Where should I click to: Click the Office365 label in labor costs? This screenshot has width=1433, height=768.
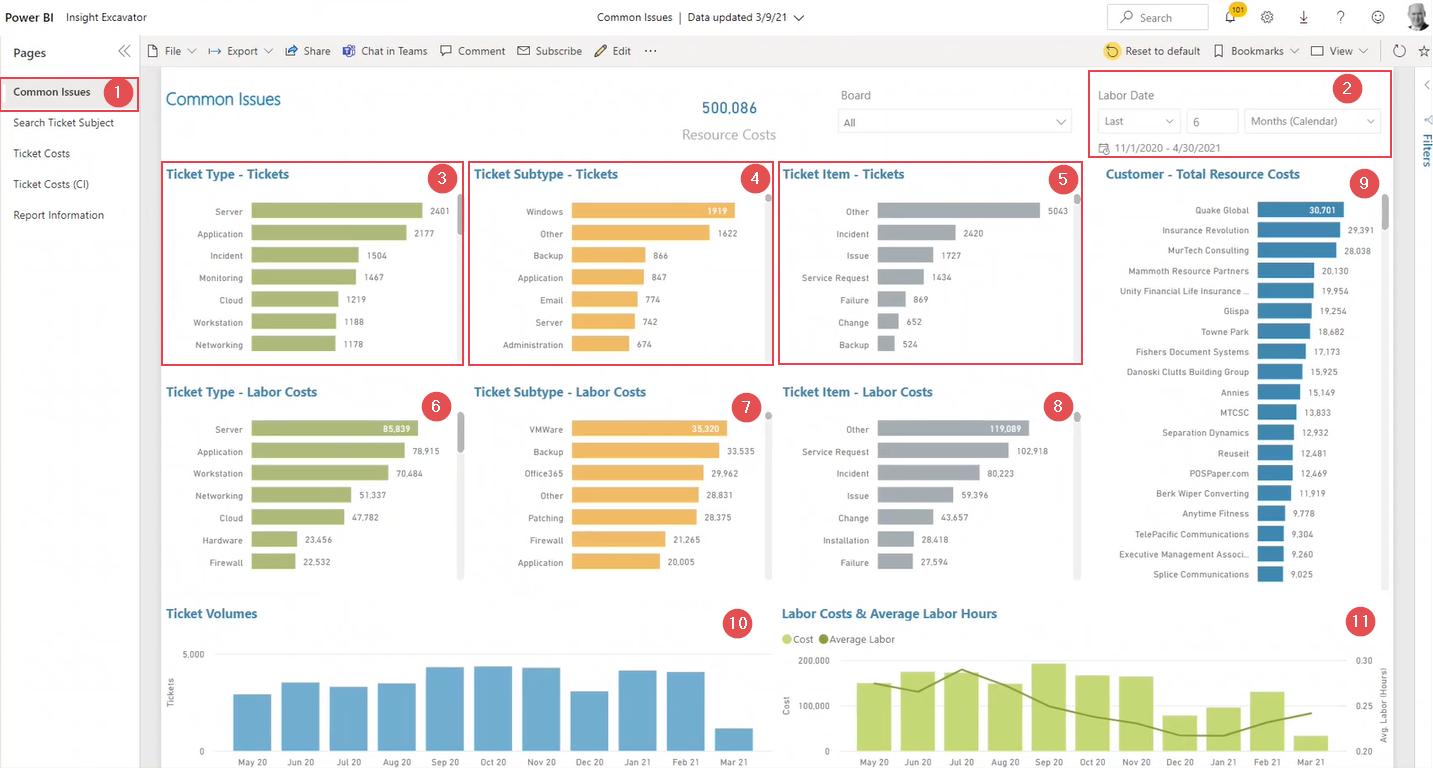pyautogui.click(x=546, y=474)
